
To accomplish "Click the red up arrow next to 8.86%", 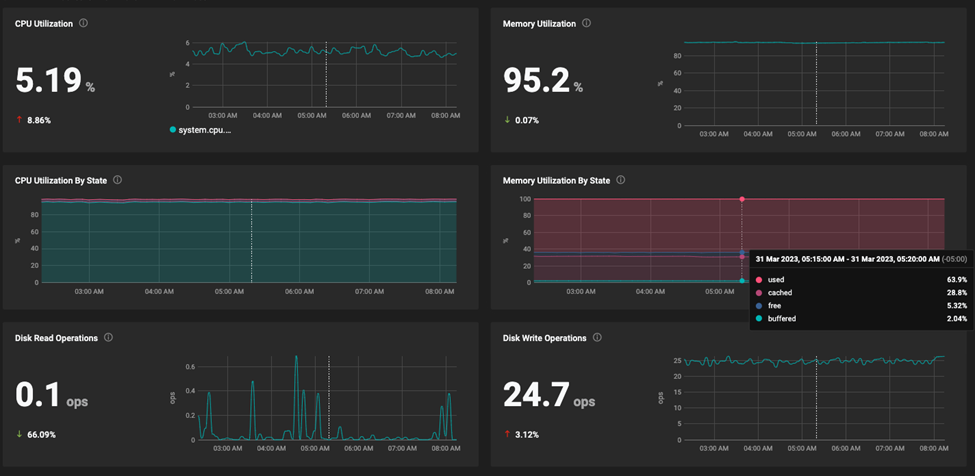I will point(19,120).
